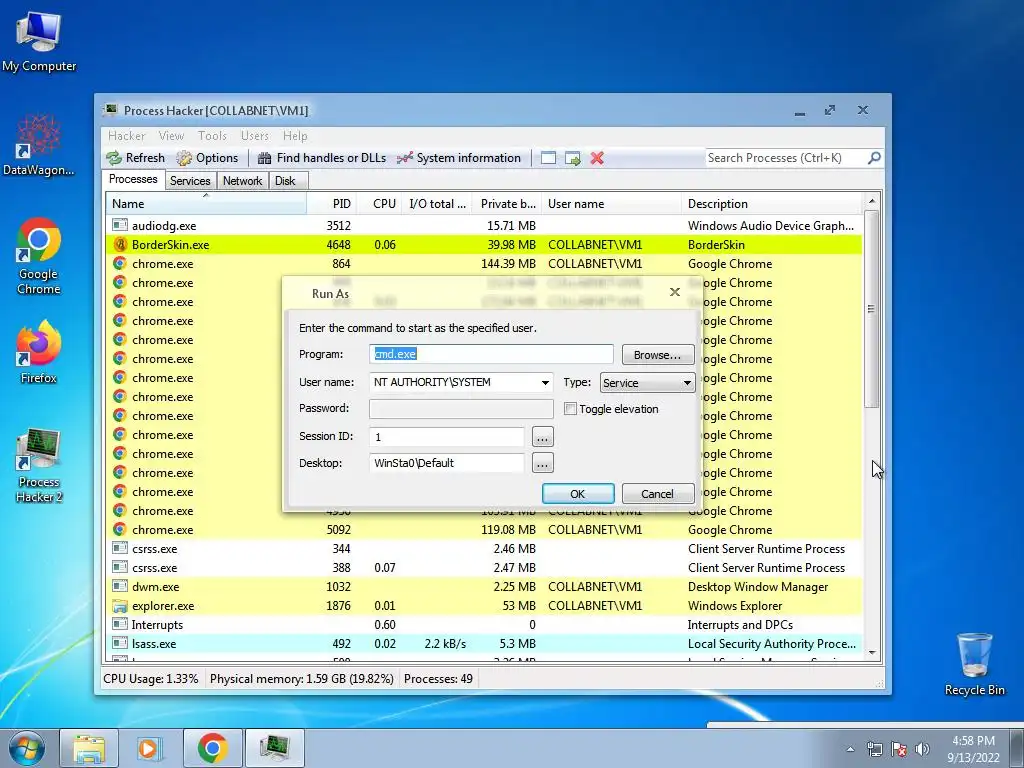This screenshot has width=1024, height=768.
Task: Click the network tray icon
Action: click(x=874, y=749)
